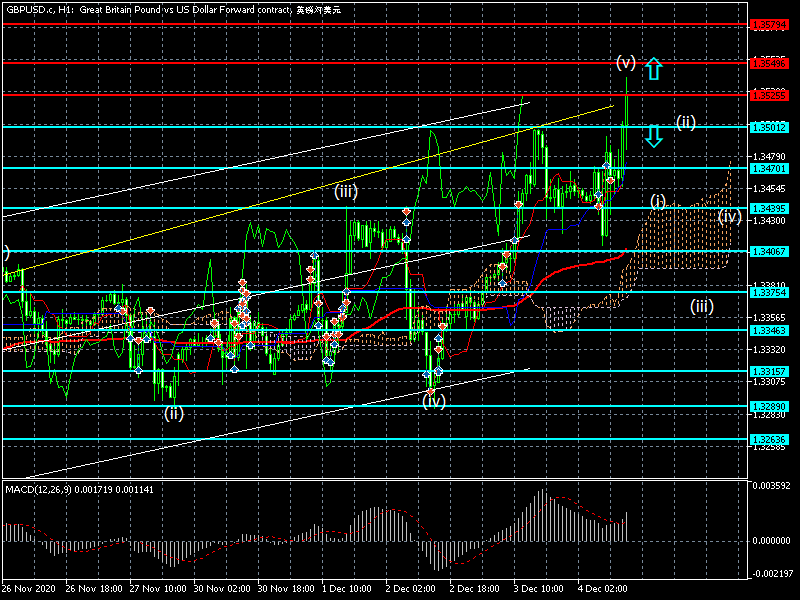Select the red 1.35255 price label
The image size is (800, 600).
769,95
